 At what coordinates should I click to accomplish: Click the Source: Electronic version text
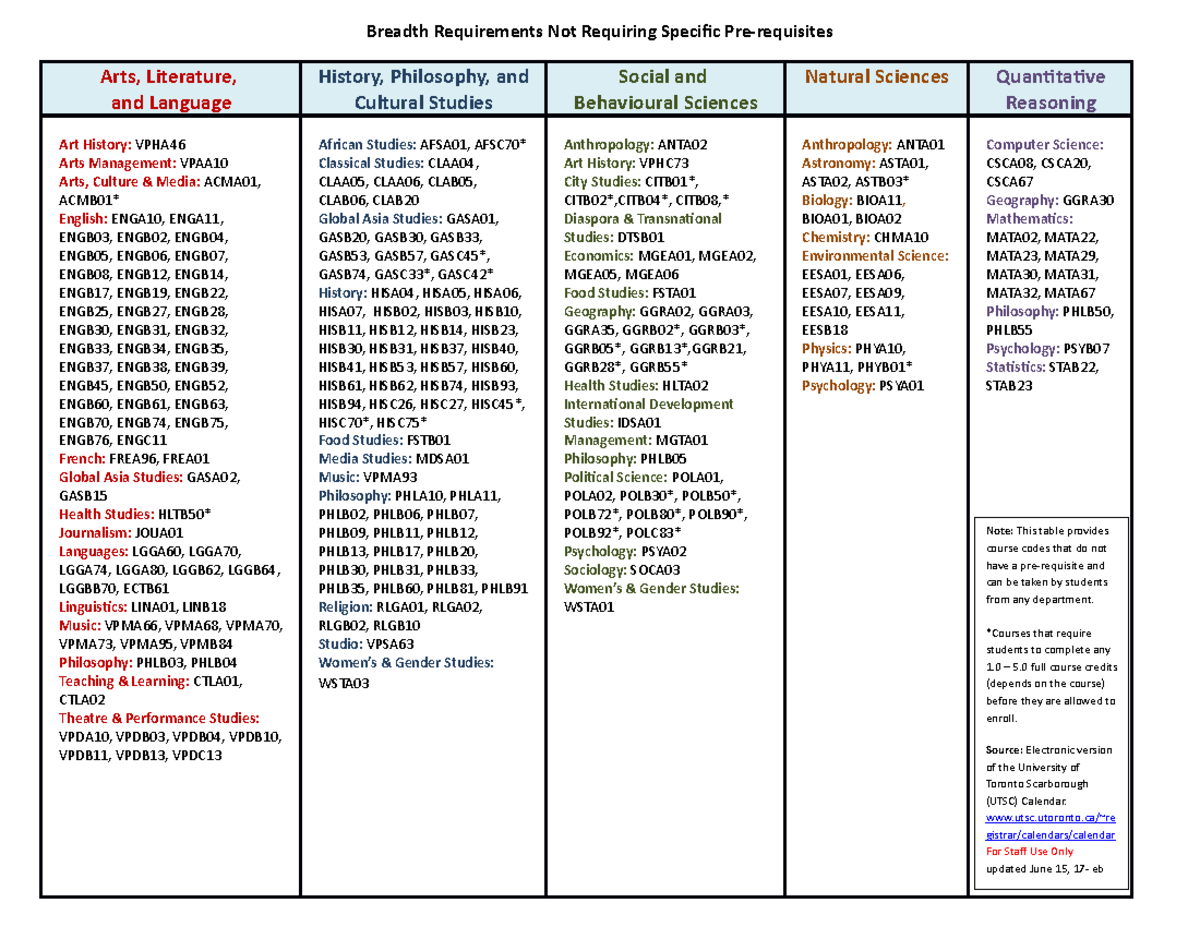1051,750
